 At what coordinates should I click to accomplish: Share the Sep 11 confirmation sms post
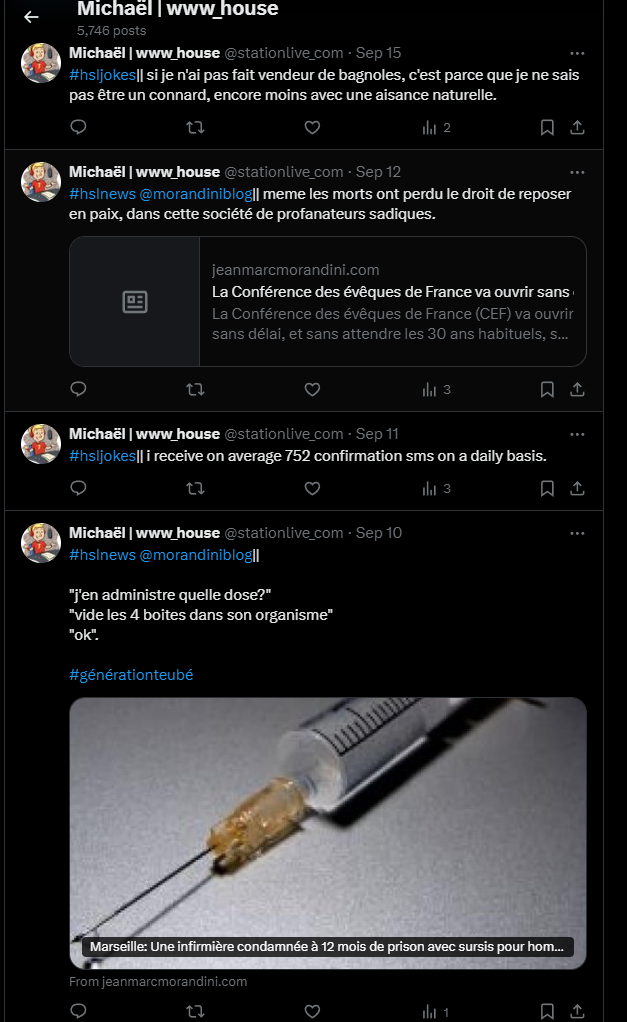tap(577, 488)
